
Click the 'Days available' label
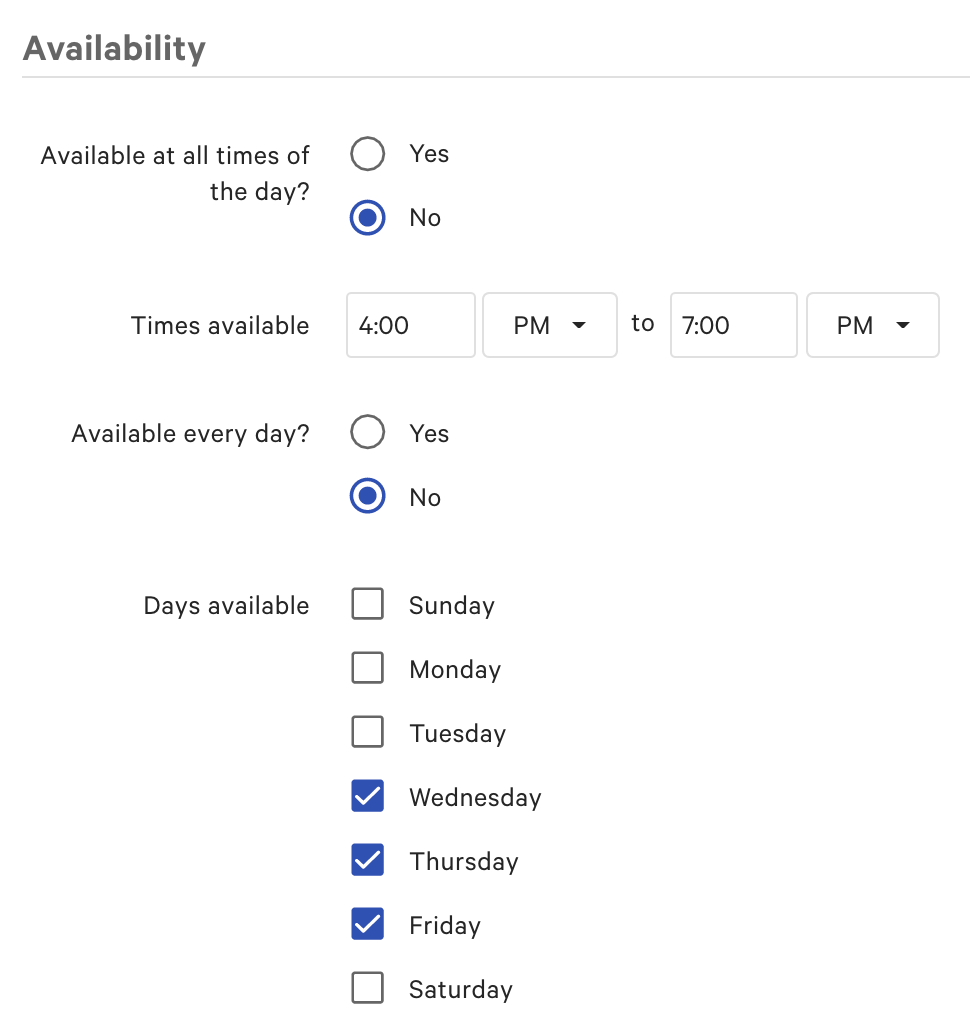(226, 606)
